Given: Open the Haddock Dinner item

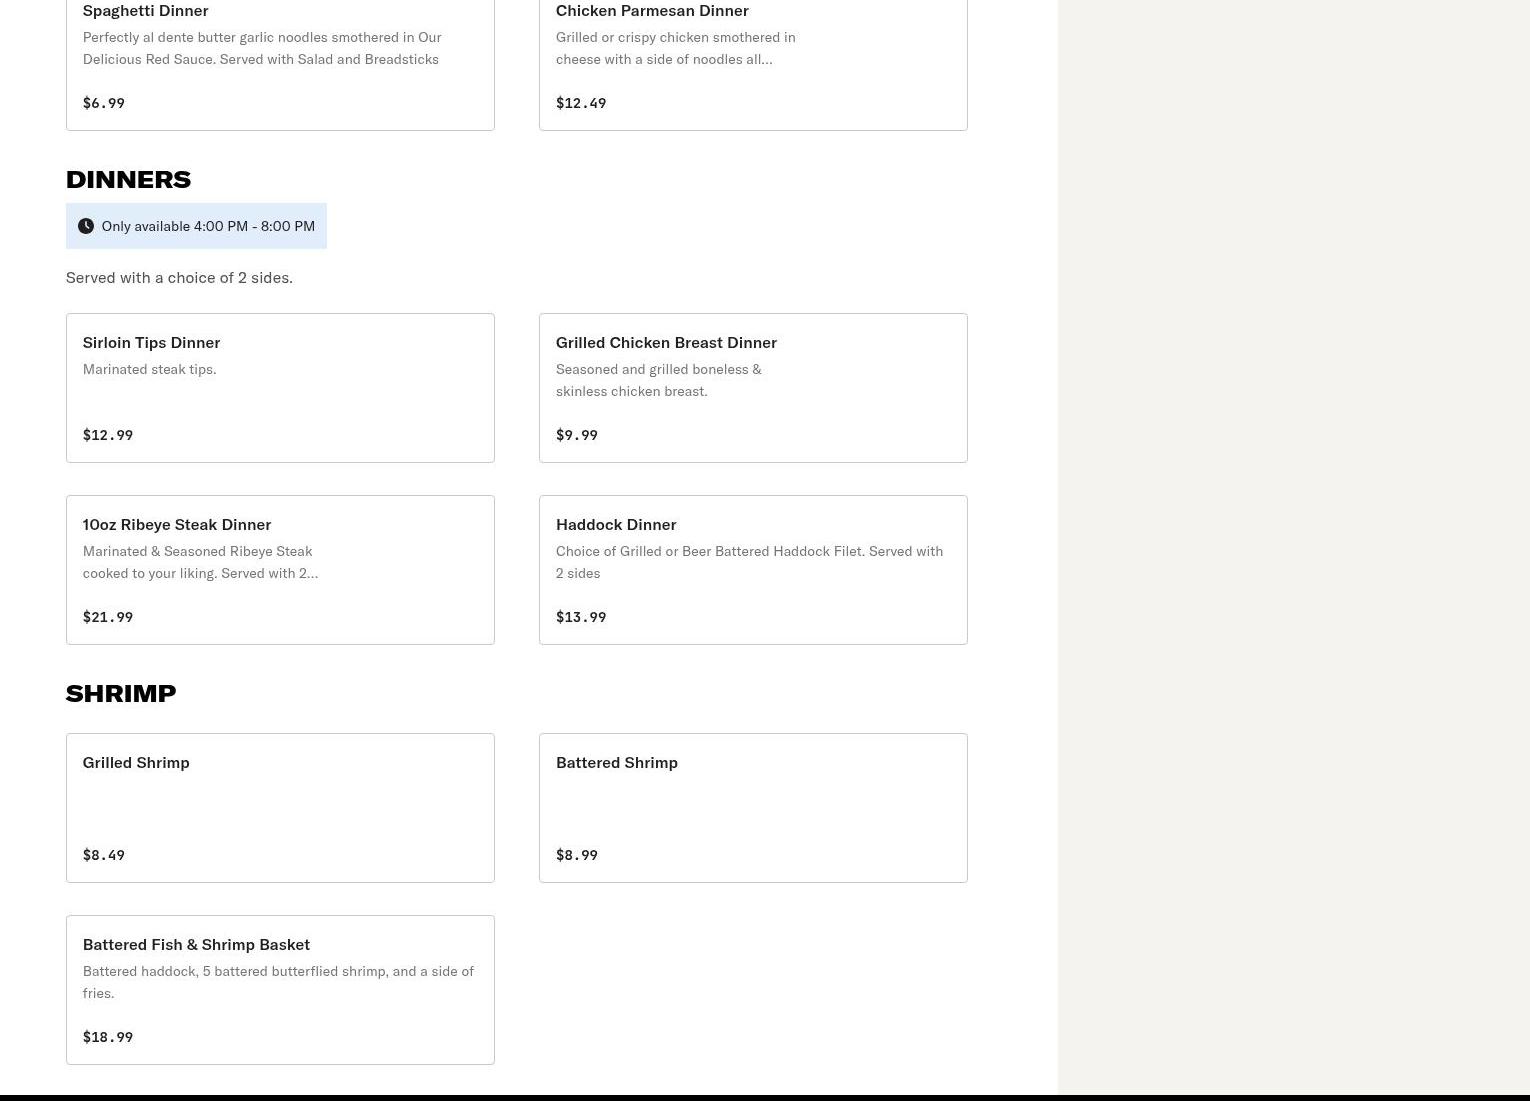Looking at the screenshot, I should point(752,570).
